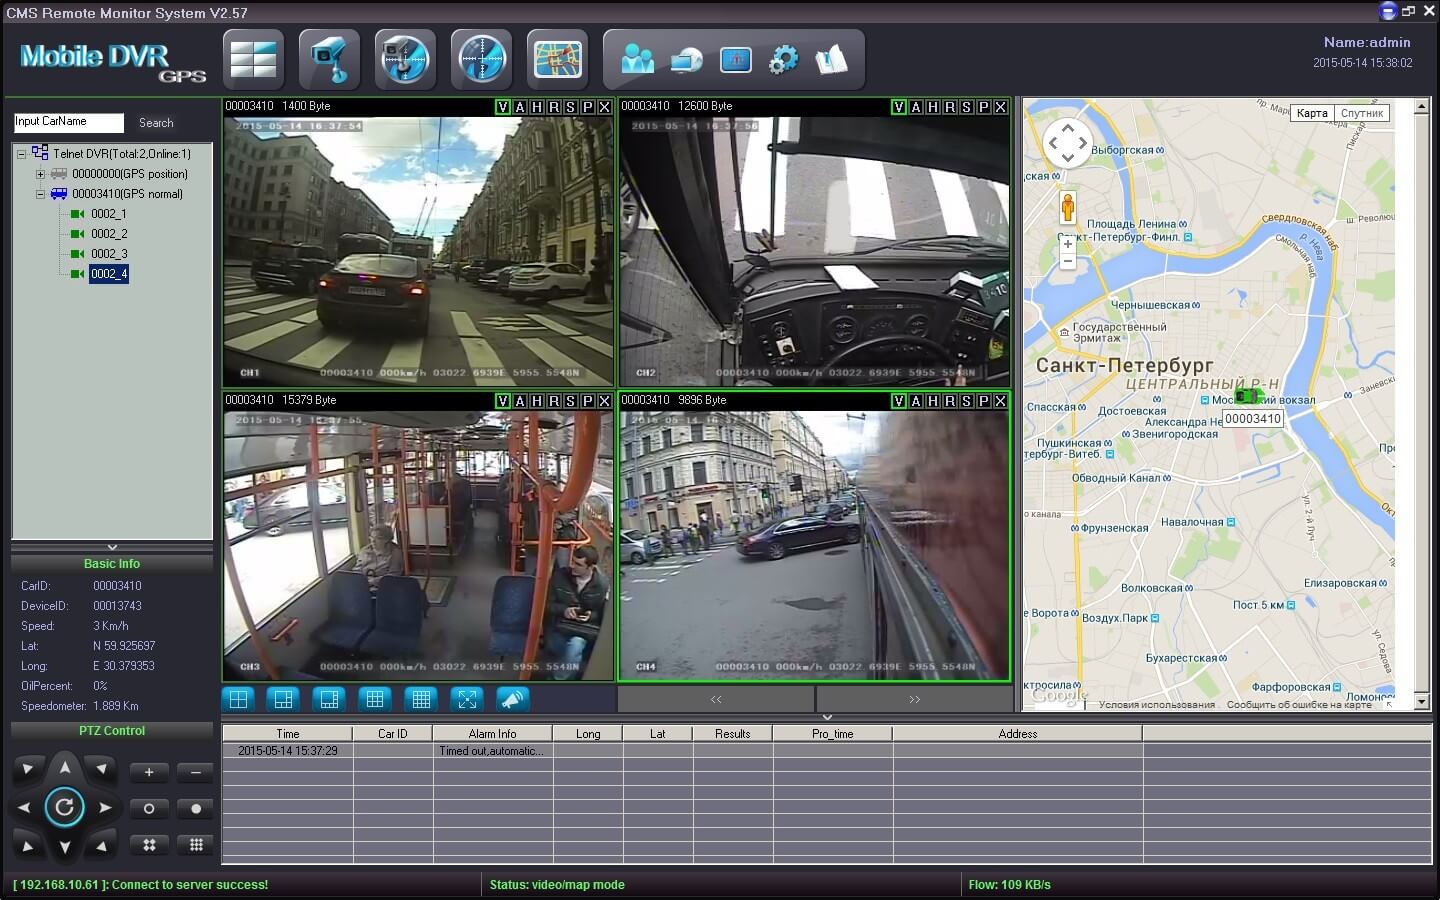The height and width of the screenshot is (900, 1440).
Task: Click the Input CarName text field
Action: (x=68, y=122)
